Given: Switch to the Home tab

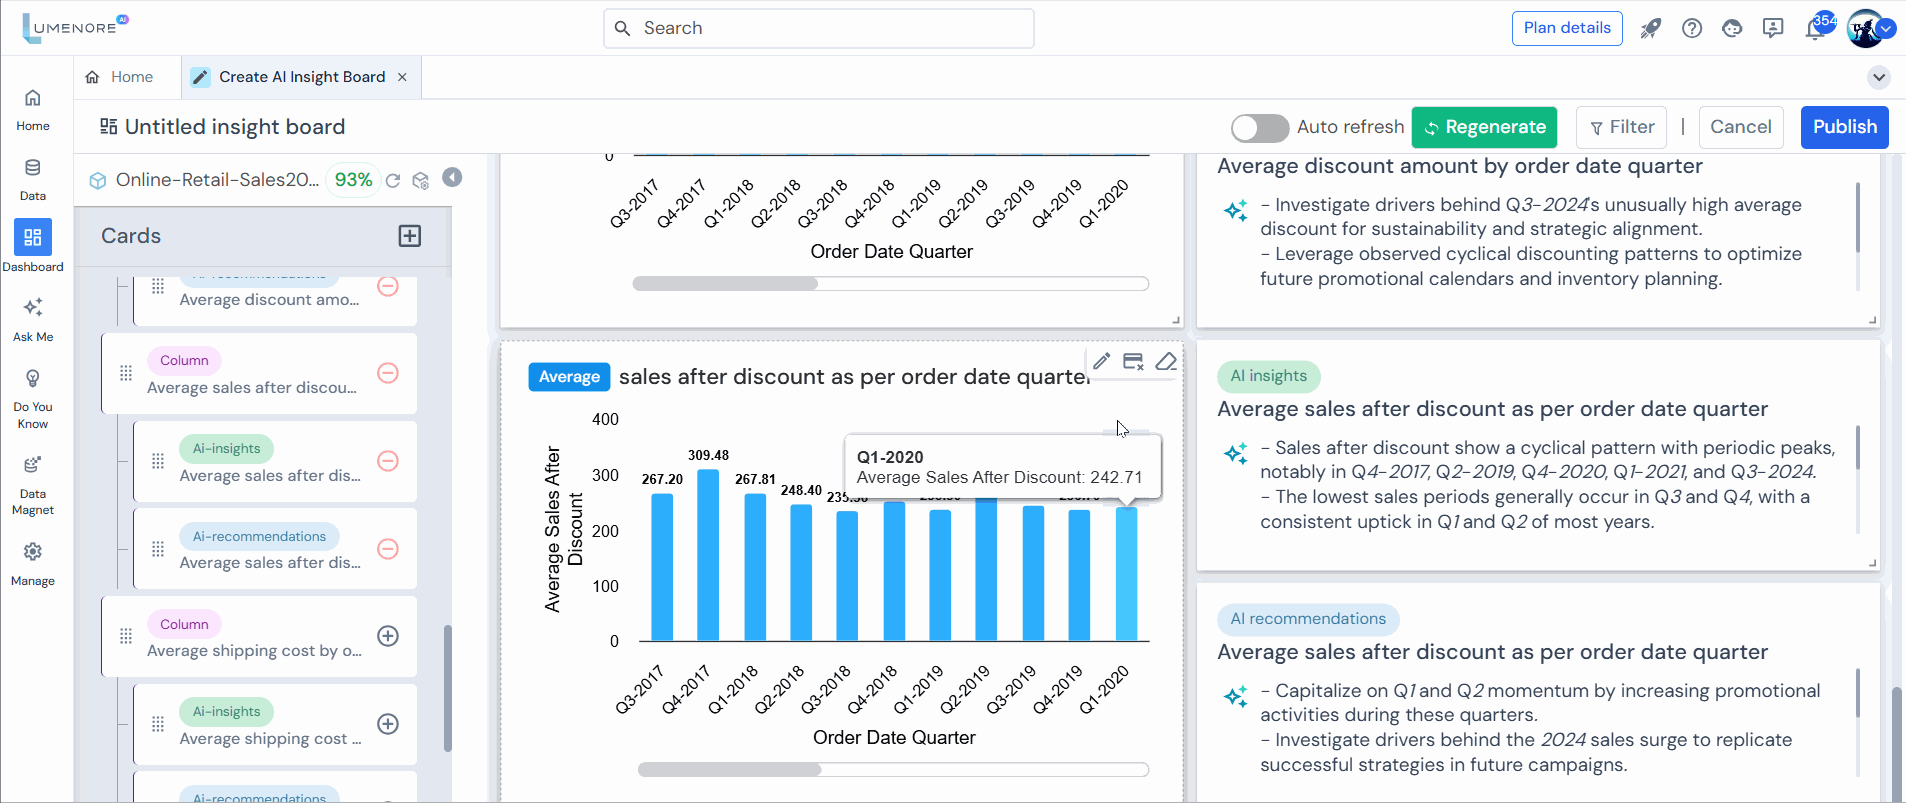Looking at the screenshot, I should (120, 77).
